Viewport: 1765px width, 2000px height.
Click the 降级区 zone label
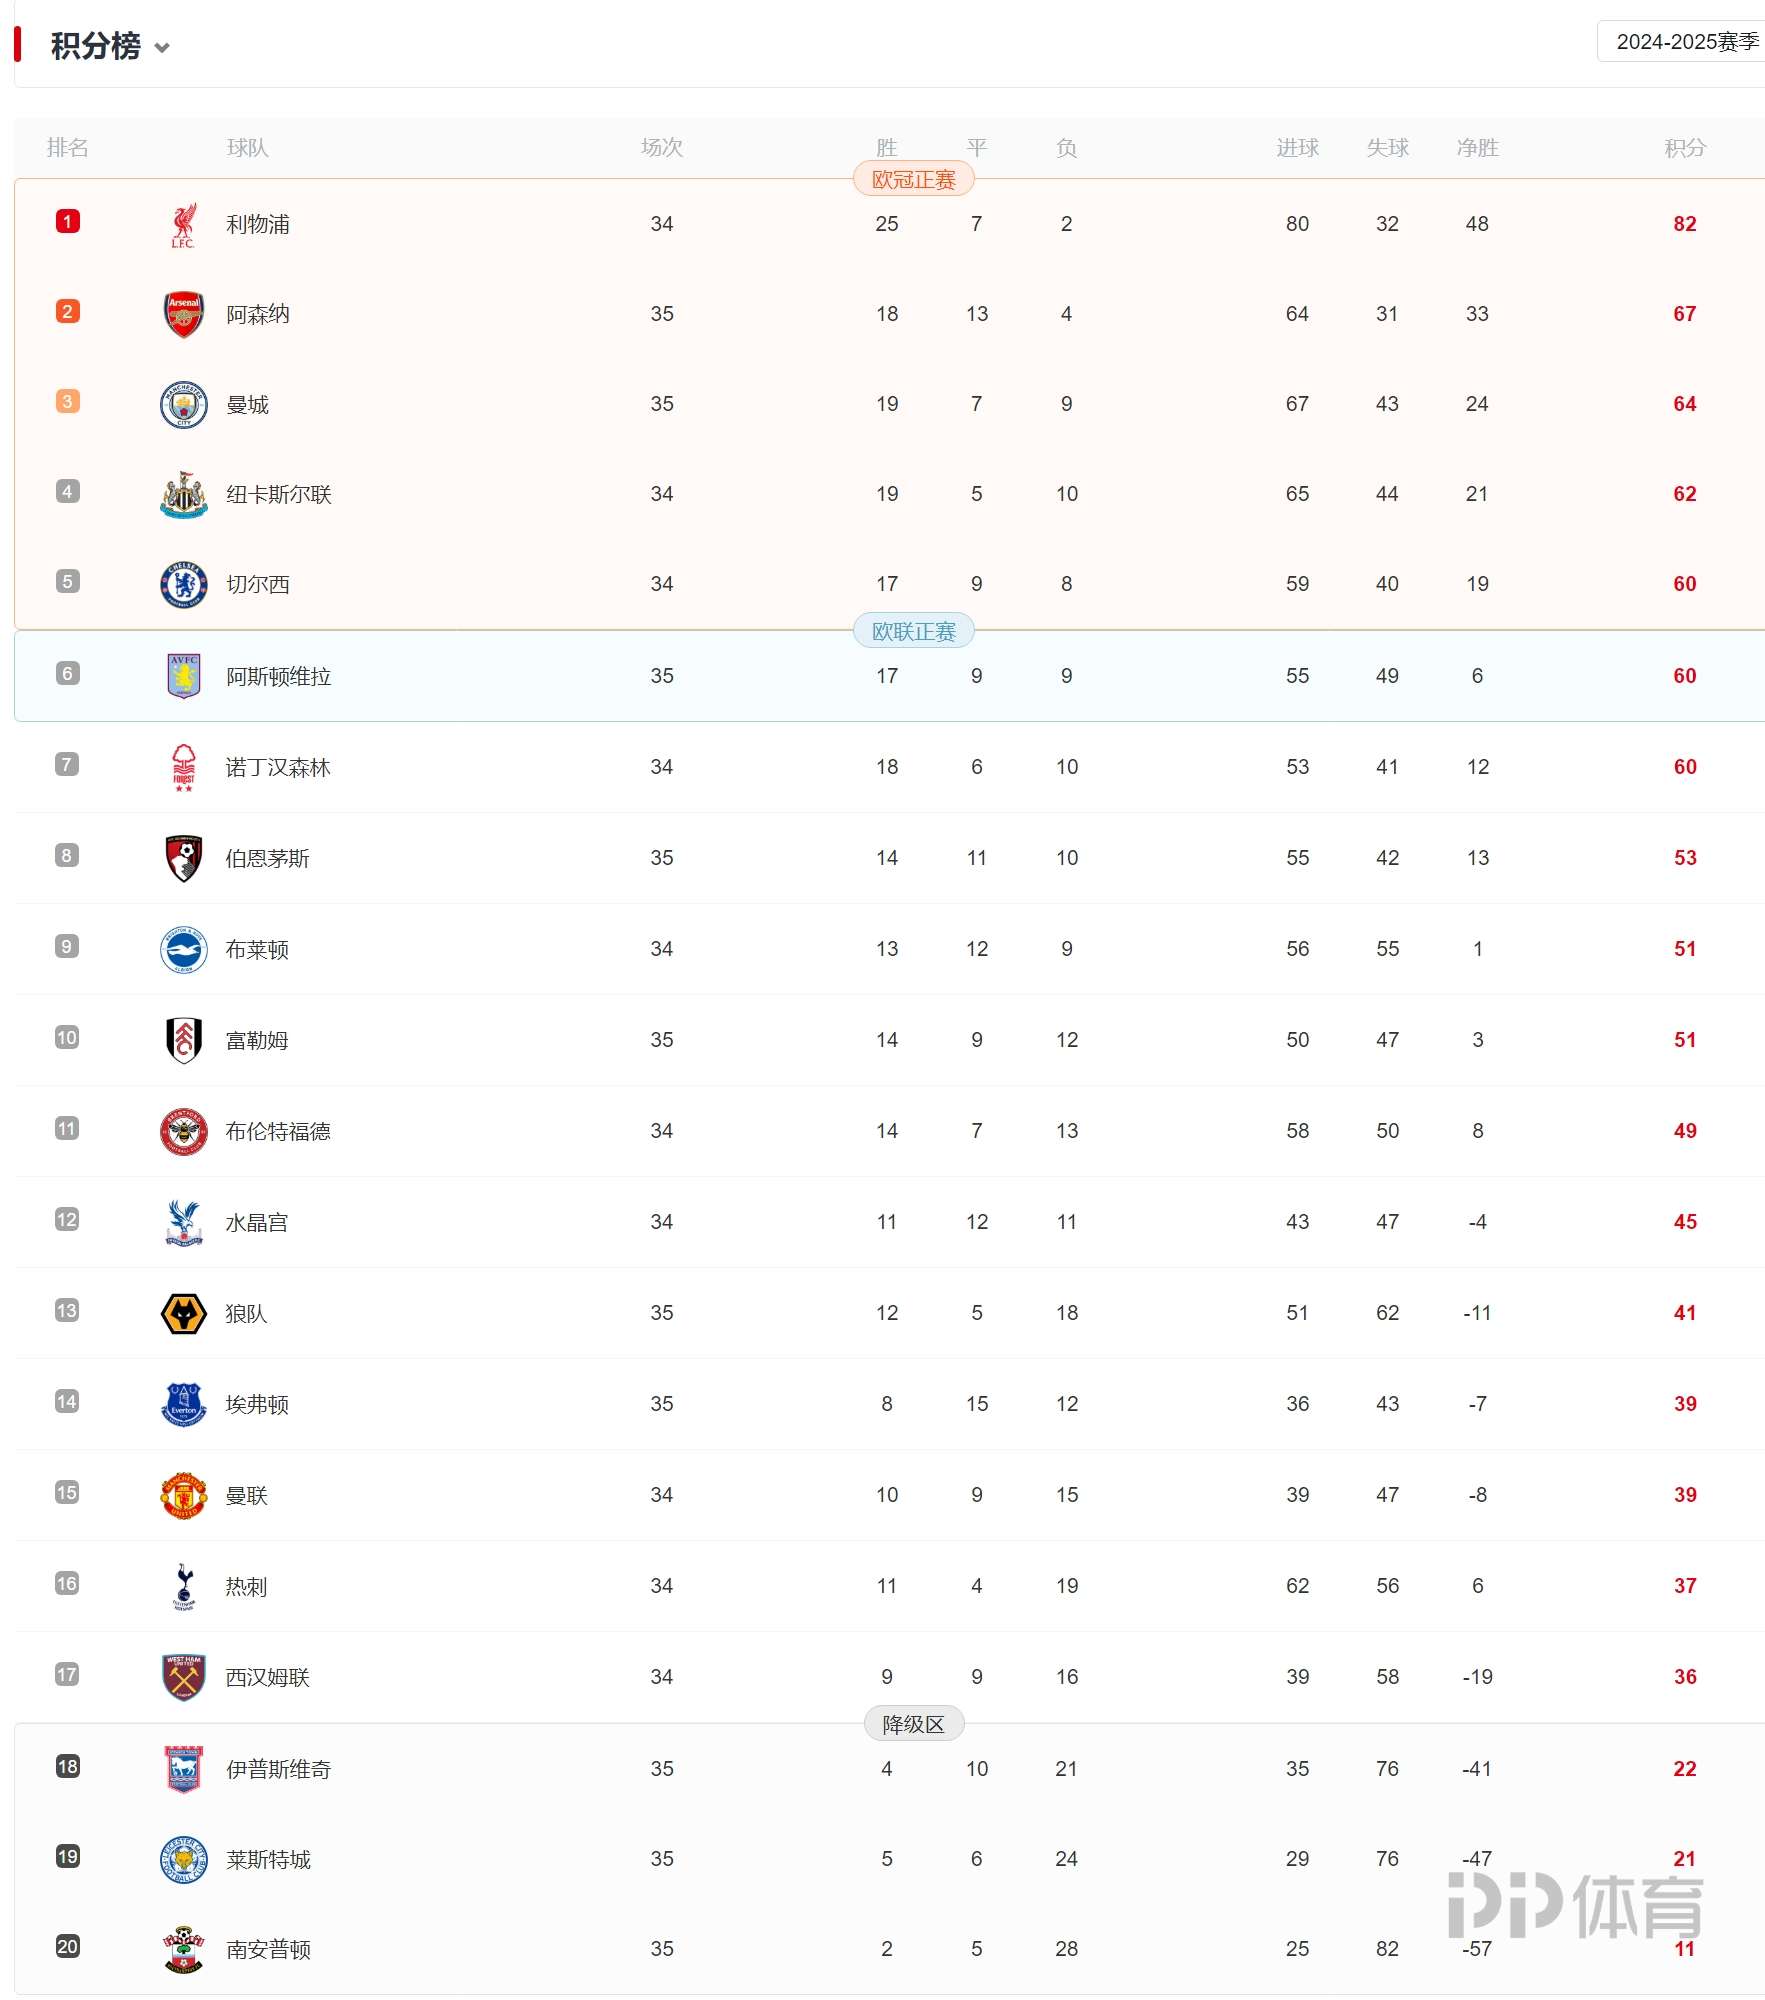tap(913, 1724)
